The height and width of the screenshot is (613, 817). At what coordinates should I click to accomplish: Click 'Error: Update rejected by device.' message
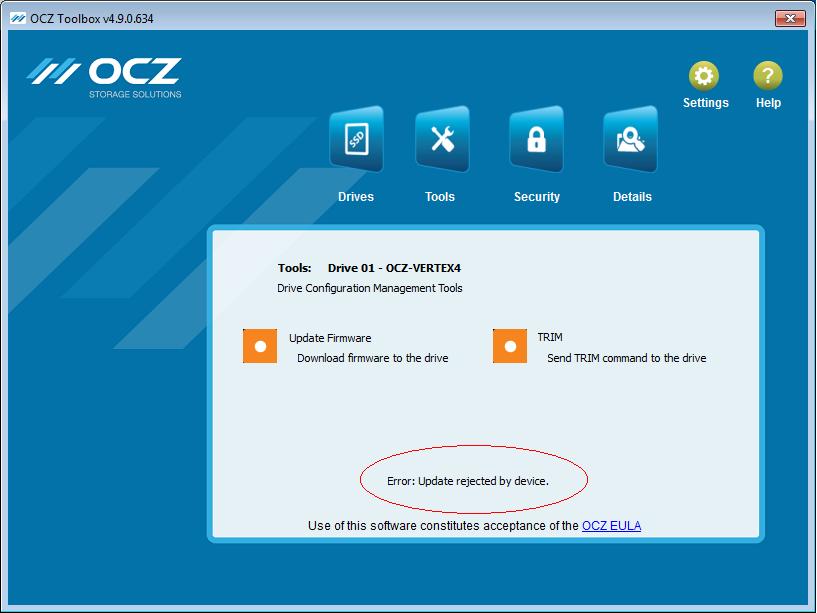(x=468, y=481)
